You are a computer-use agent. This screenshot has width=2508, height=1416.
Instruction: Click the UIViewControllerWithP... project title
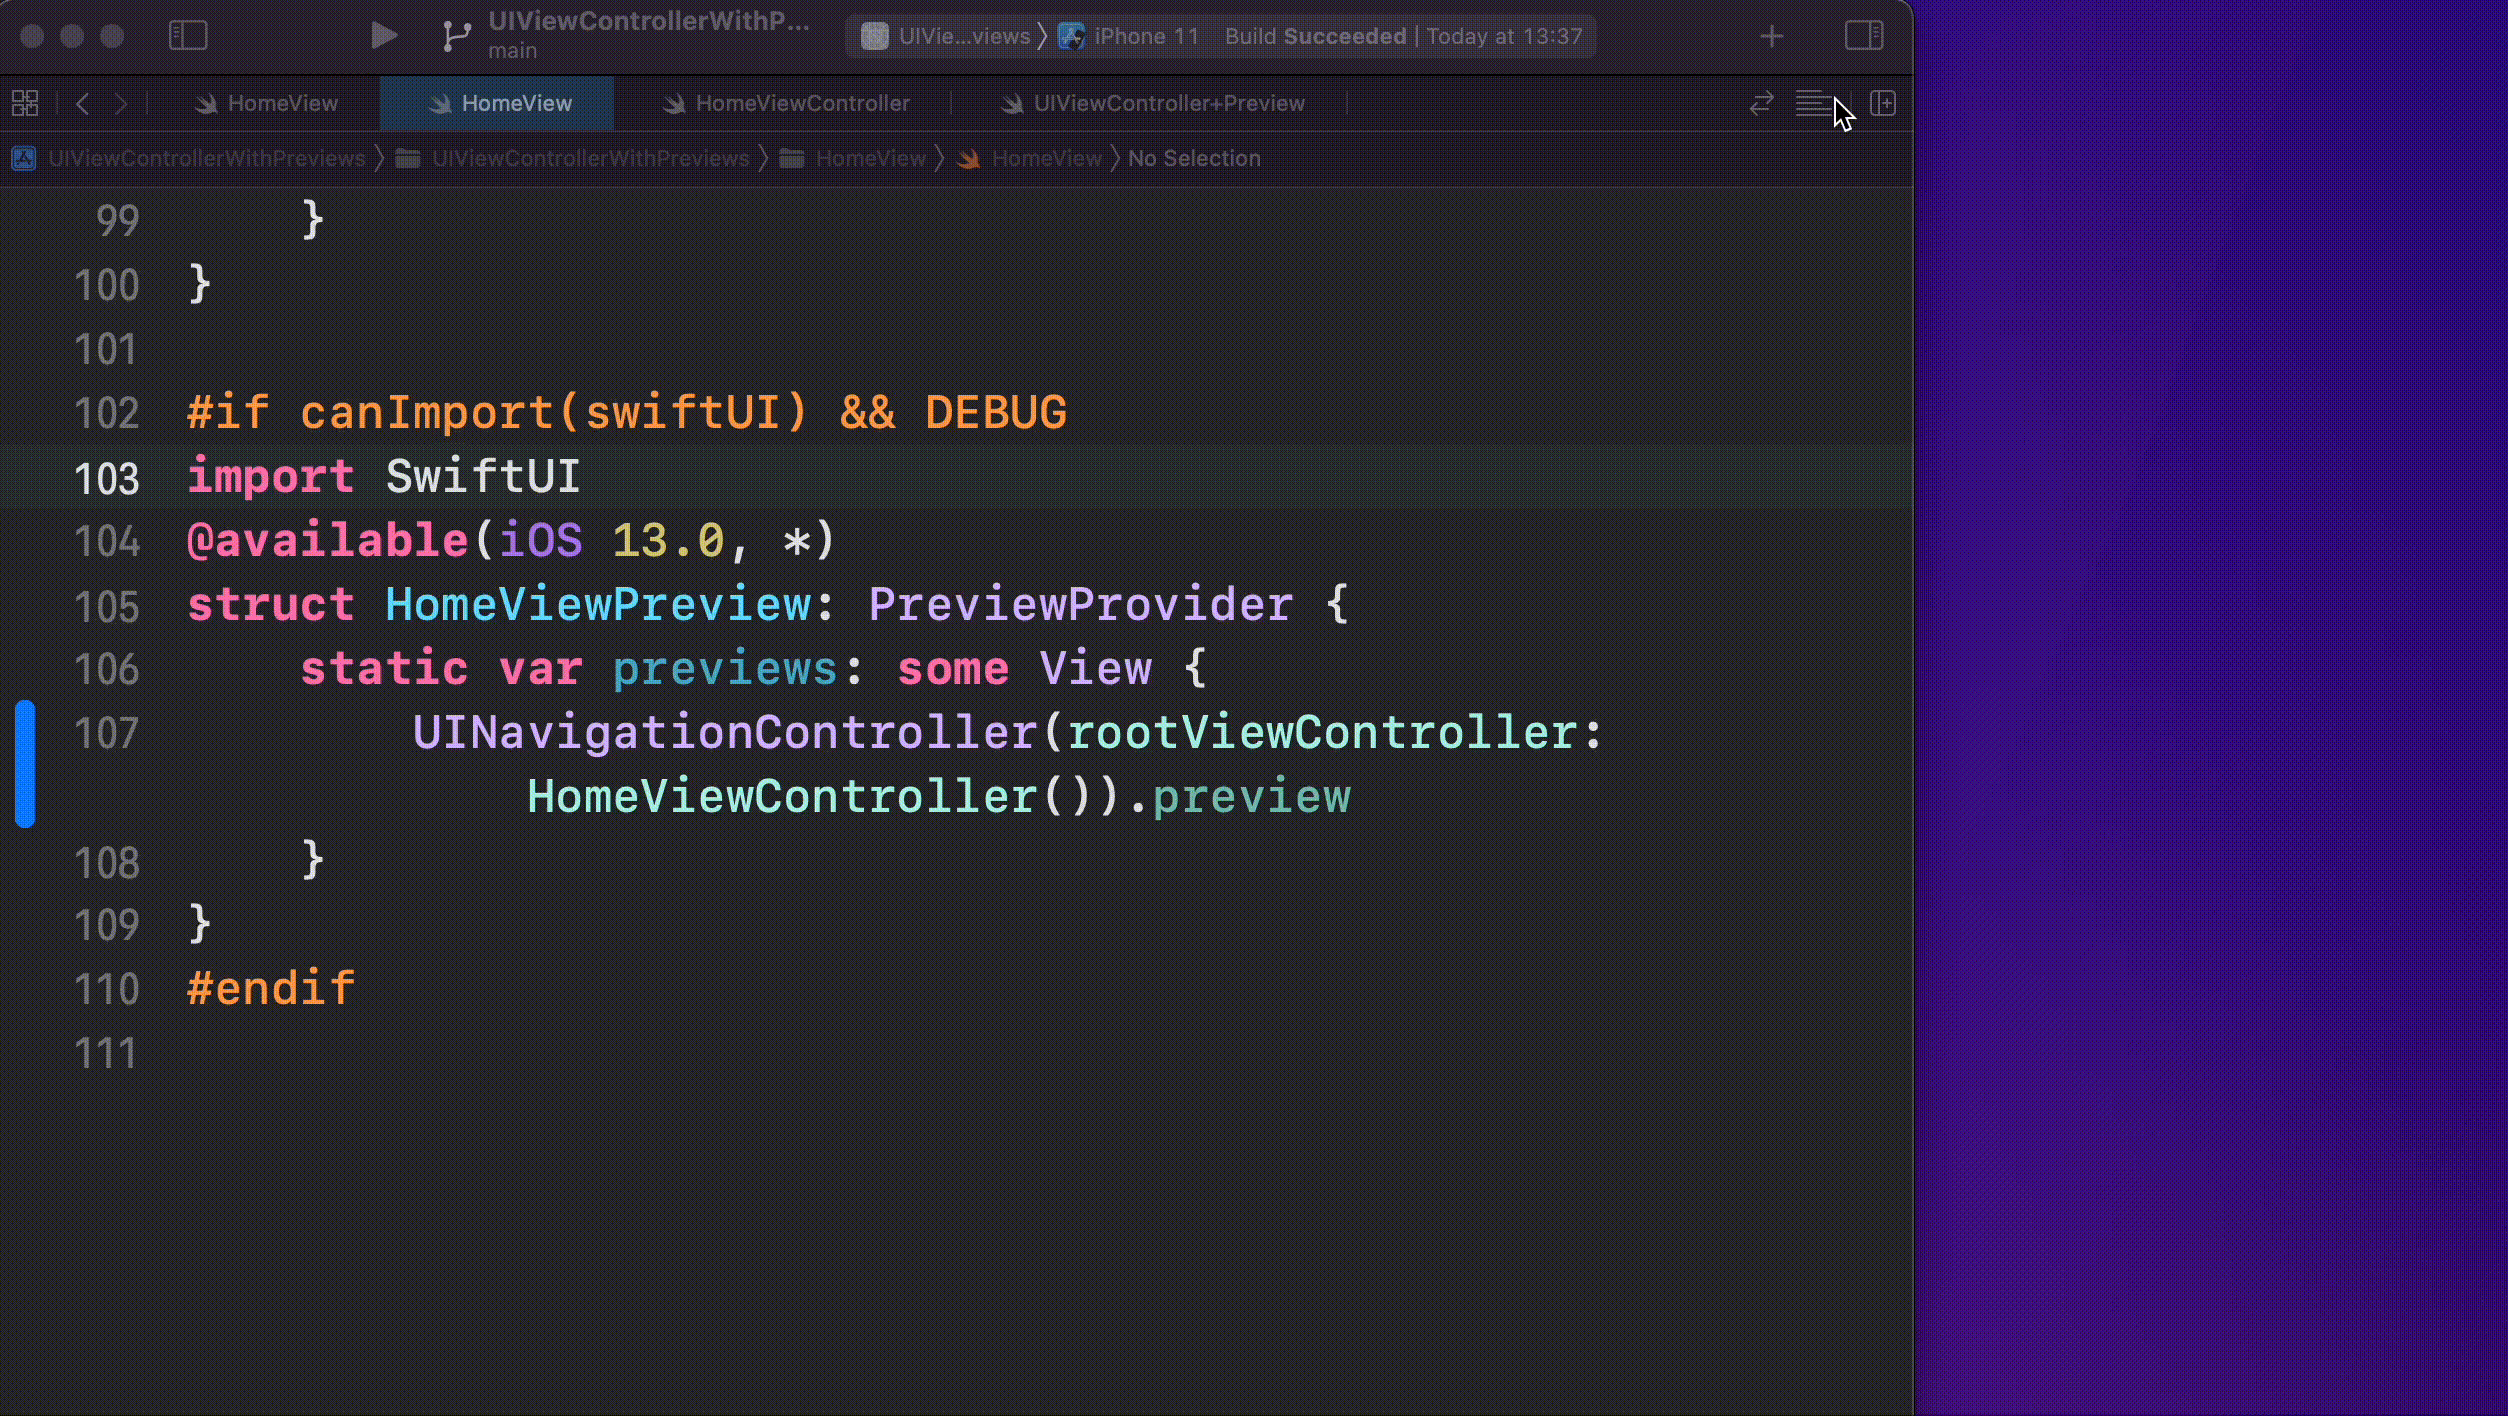(x=648, y=21)
